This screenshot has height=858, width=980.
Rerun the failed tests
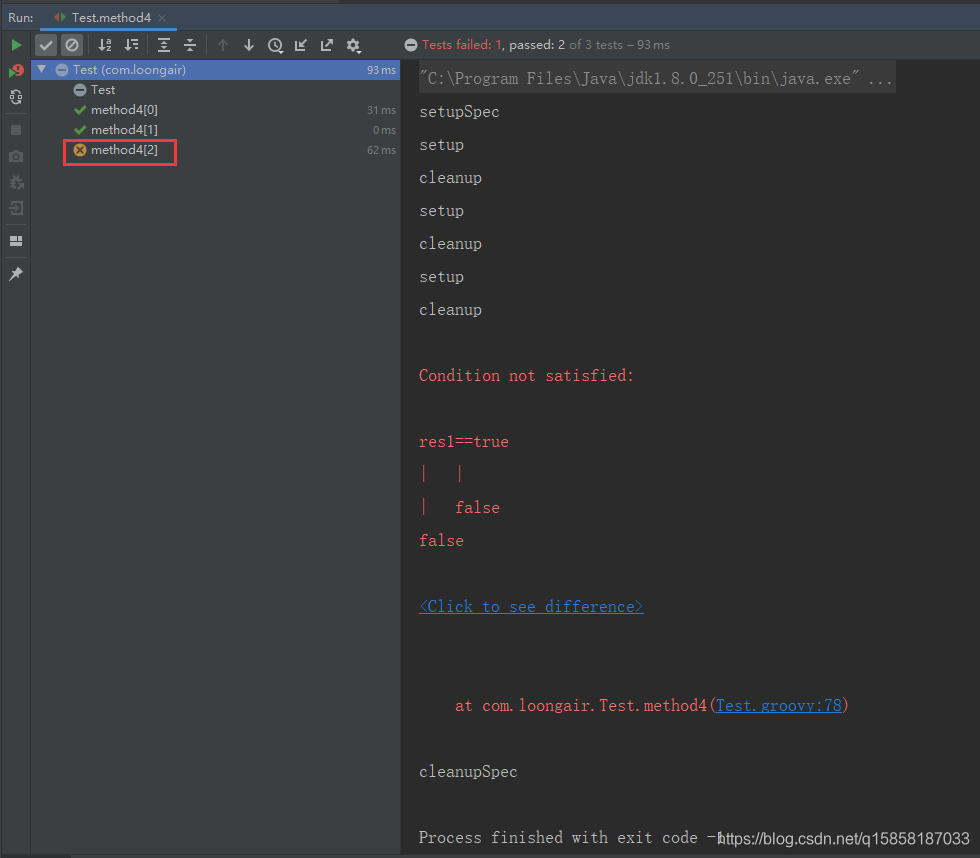[16, 70]
